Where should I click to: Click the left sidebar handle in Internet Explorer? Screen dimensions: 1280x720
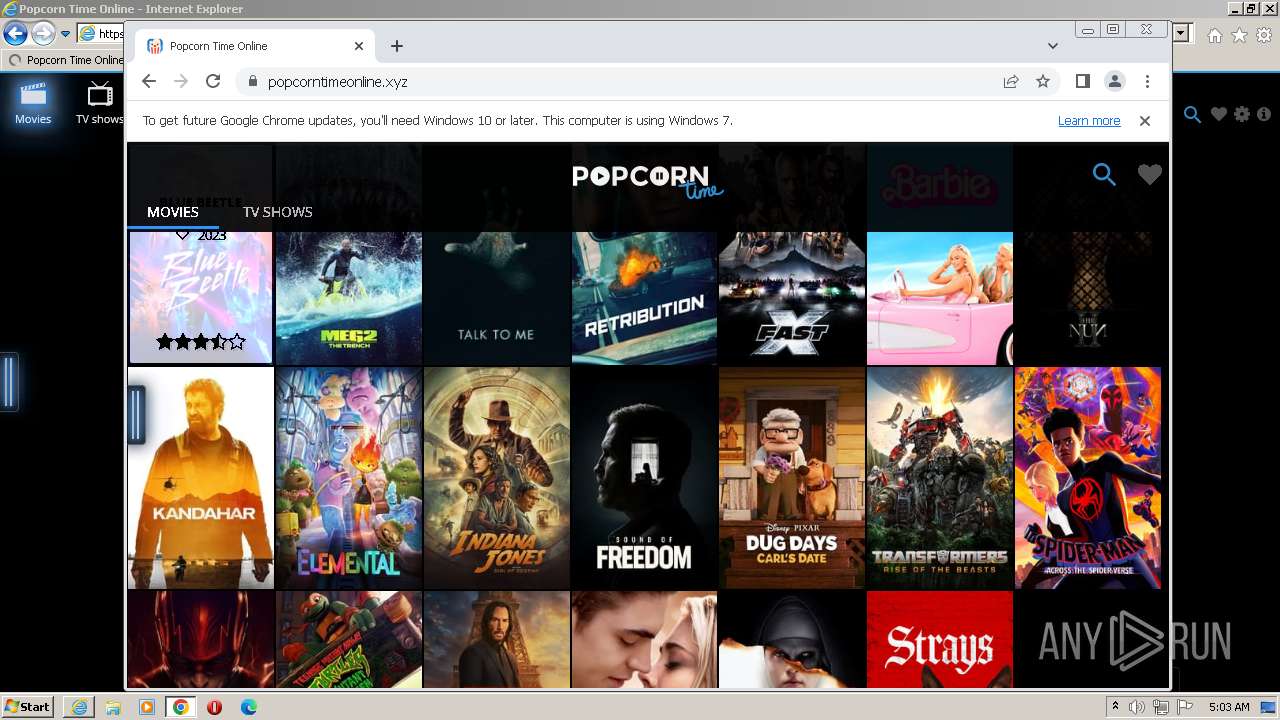pos(9,382)
